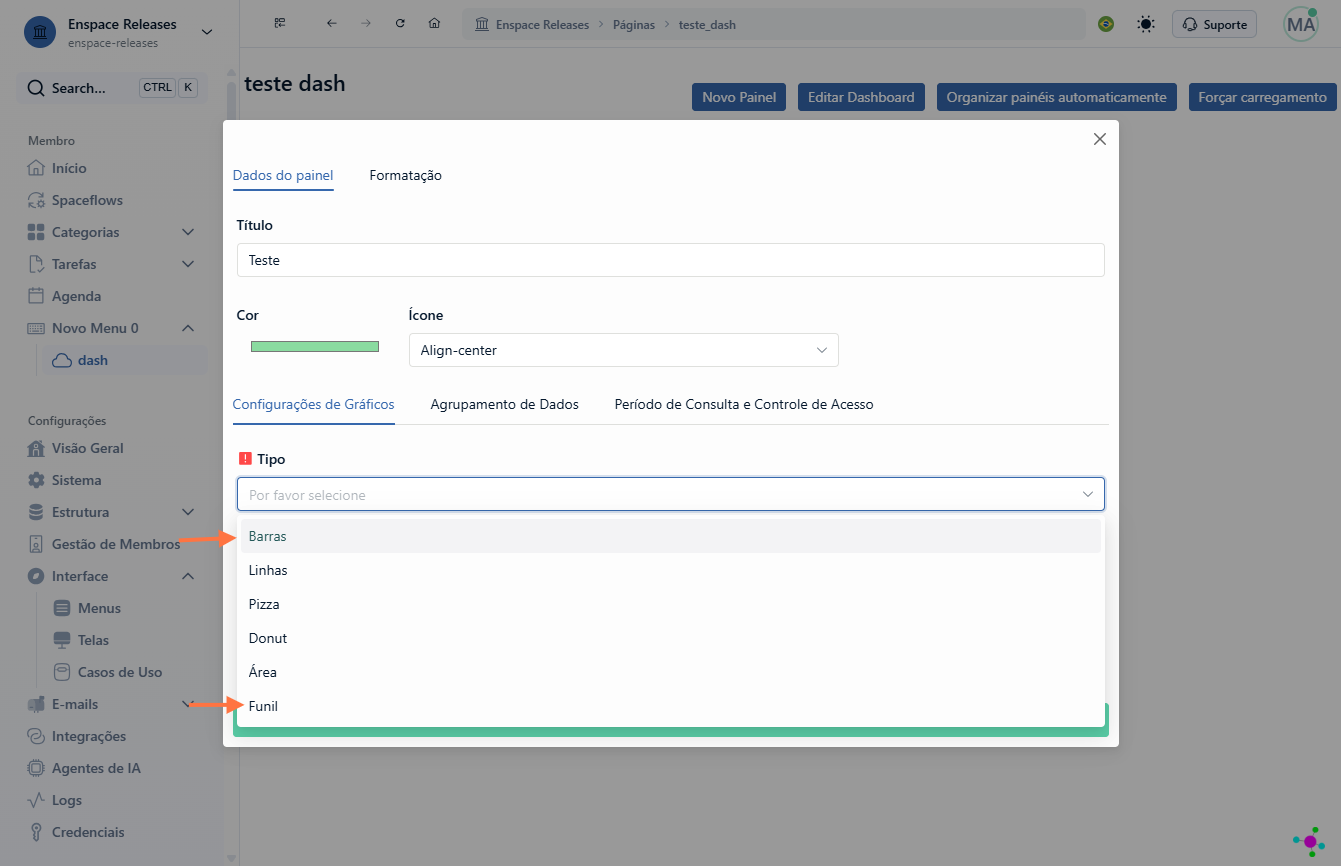Open the Tipo 'Por favor selecione' dropdown
This screenshot has height=866, width=1341.
pos(670,494)
